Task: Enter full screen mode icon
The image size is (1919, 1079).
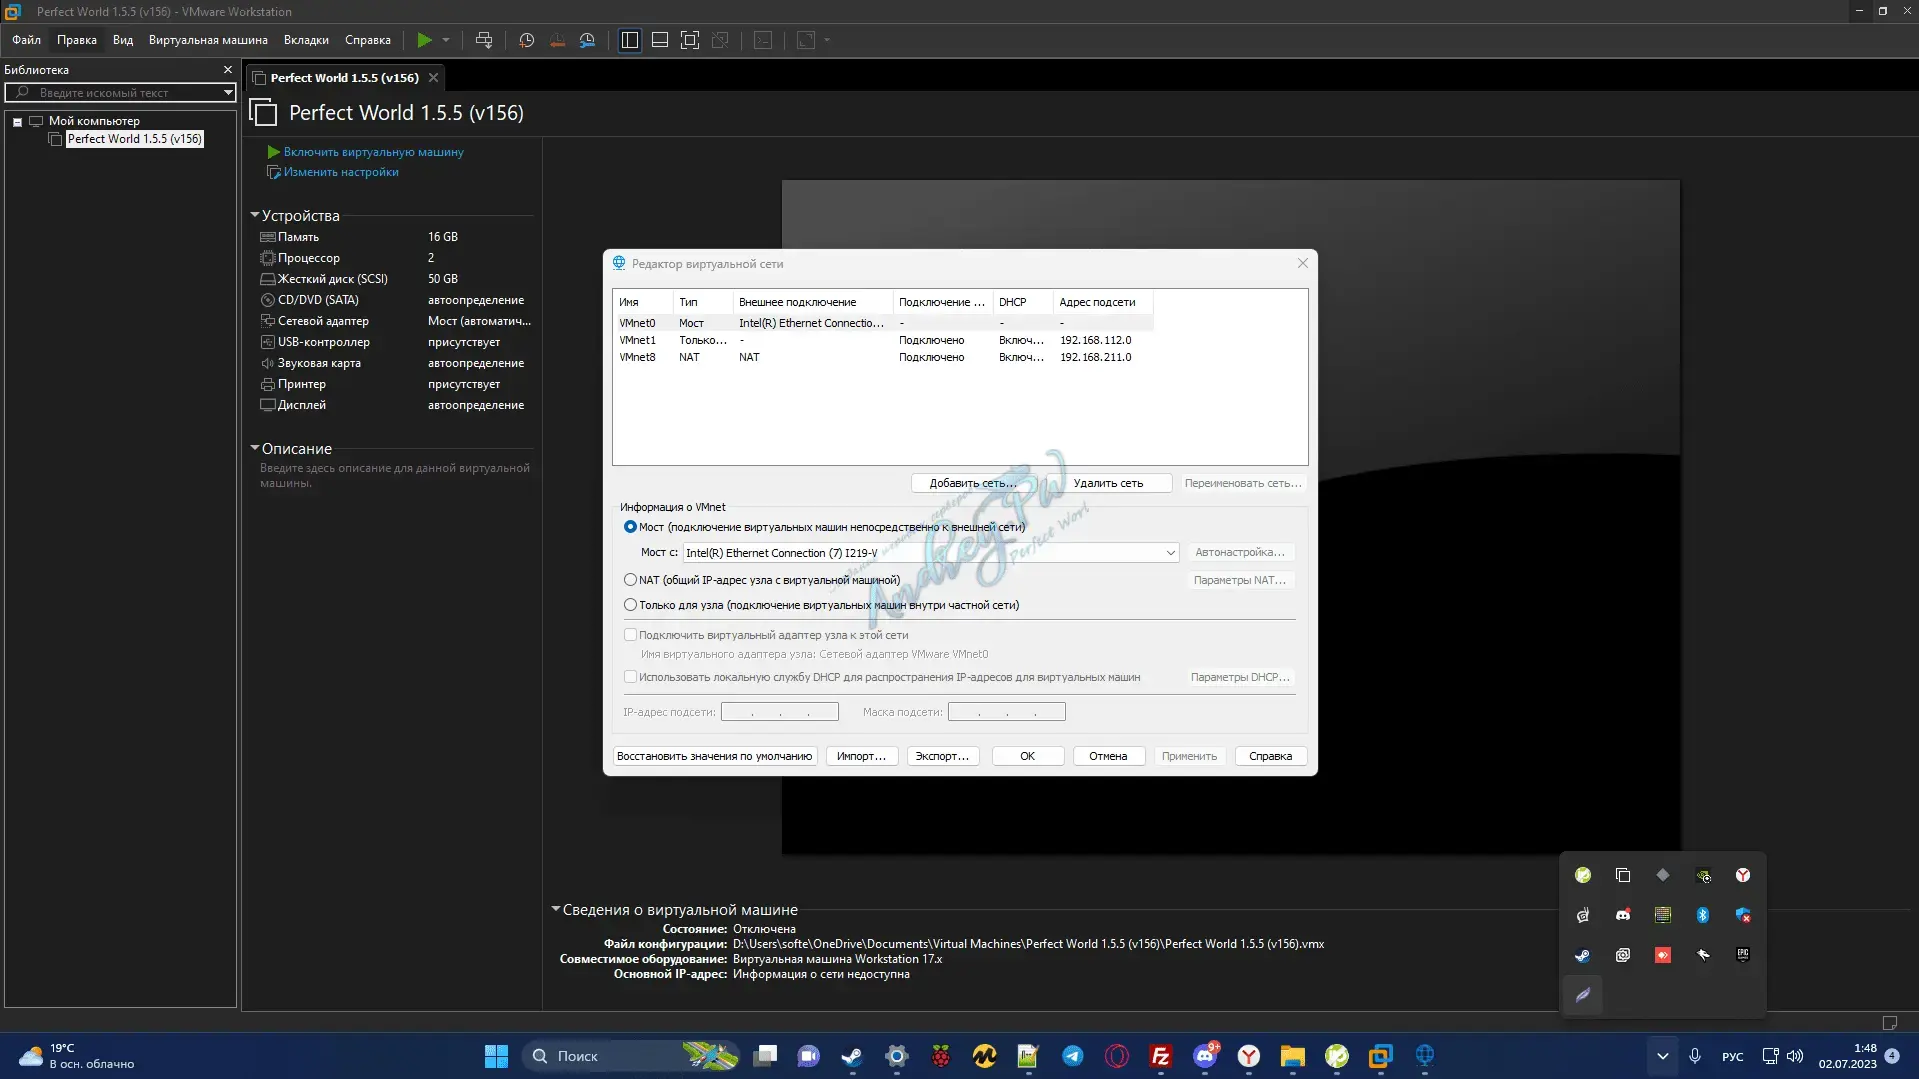Action: 690,40
